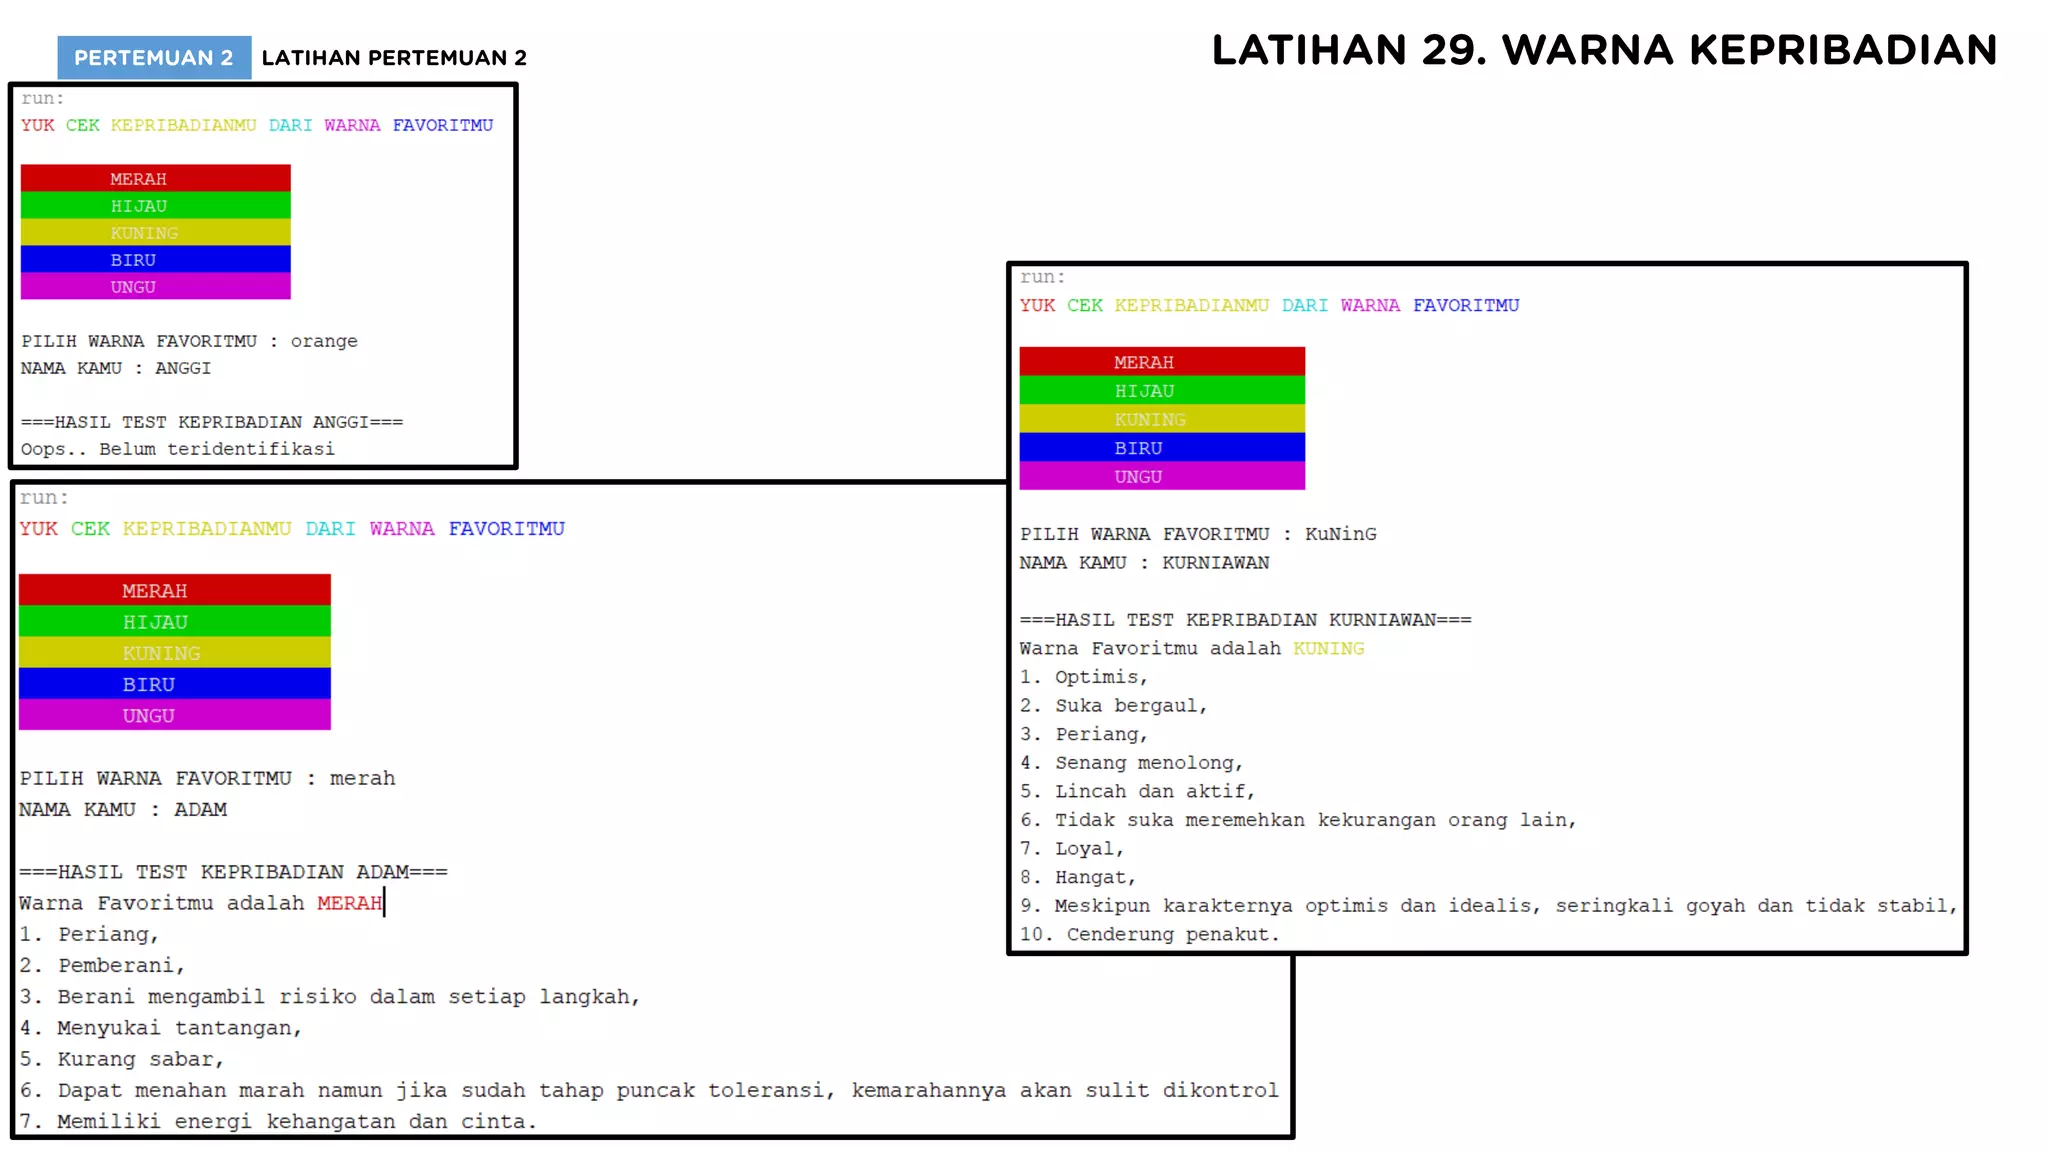
Task: Click the '10. Cenderung penakut.' line
Action: tap(1149, 934)
